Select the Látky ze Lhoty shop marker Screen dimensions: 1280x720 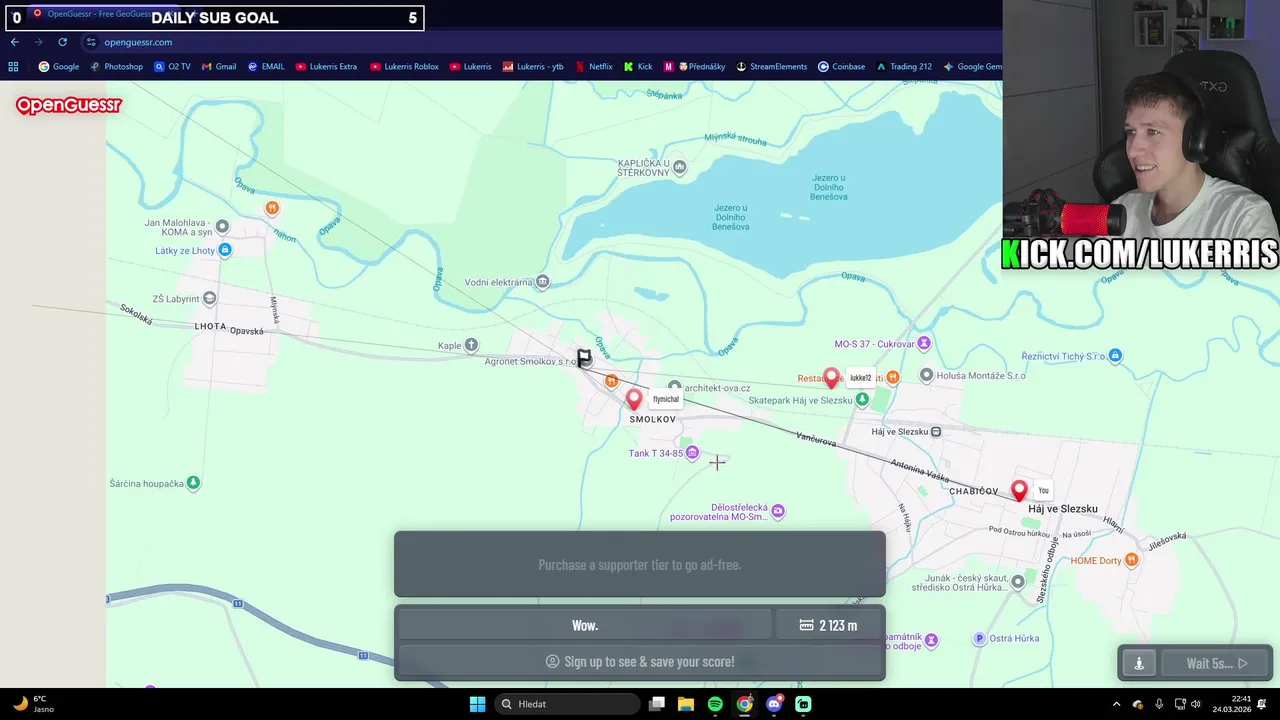coord(225,250)
